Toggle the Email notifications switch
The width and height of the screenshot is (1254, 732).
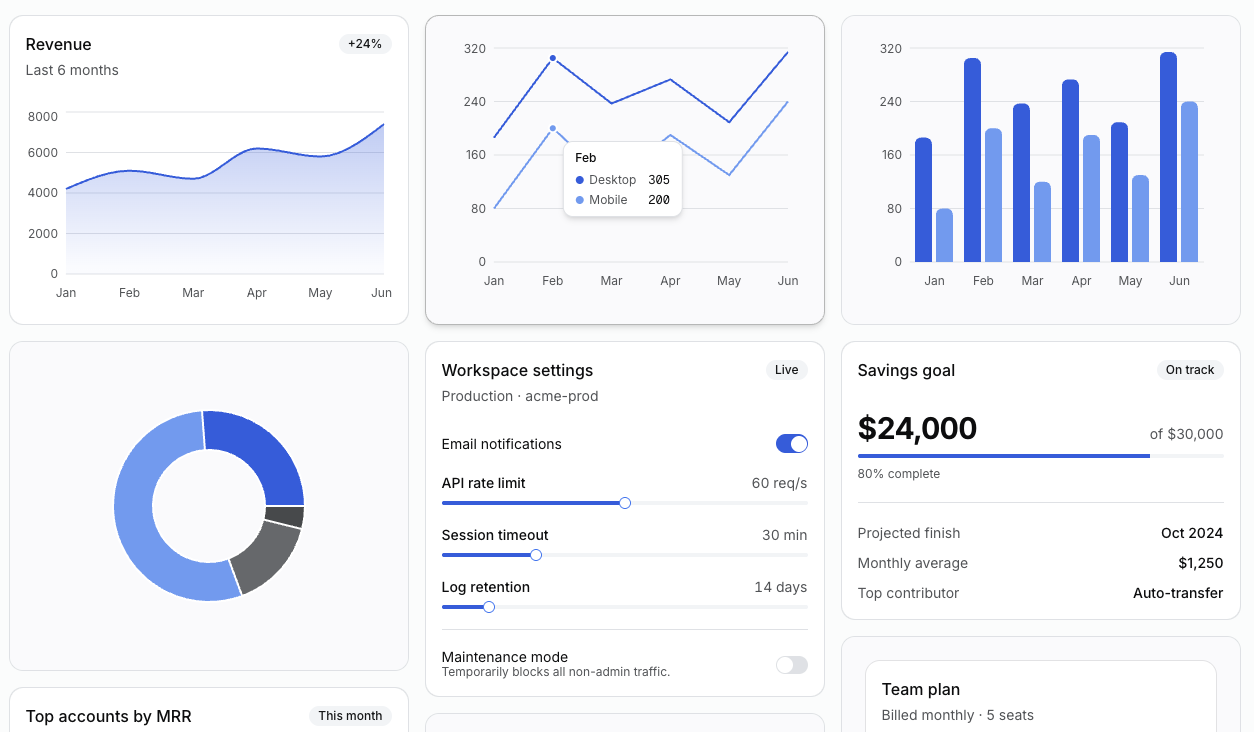tap(791, 444)
